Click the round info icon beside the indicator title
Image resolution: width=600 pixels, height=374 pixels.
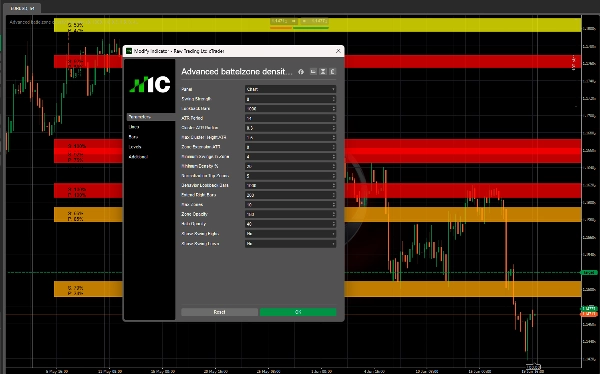coord(301,72)
